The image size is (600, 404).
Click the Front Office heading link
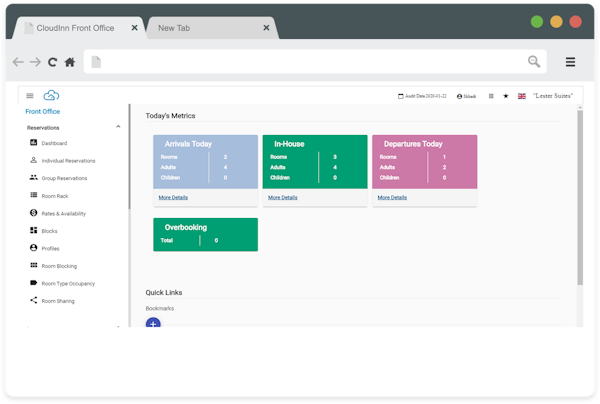[42, 112]
